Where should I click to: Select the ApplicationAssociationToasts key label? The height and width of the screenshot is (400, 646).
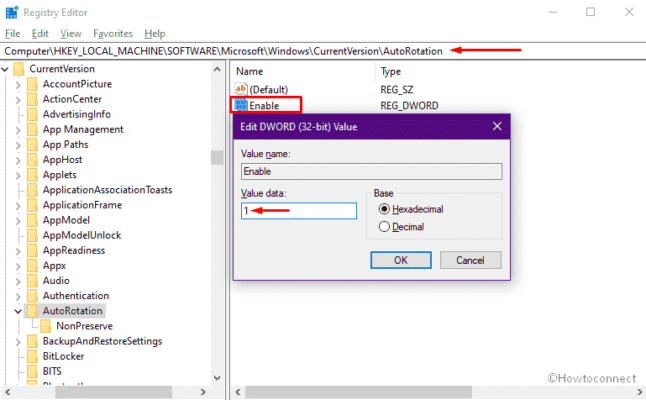tap(108, 190)
